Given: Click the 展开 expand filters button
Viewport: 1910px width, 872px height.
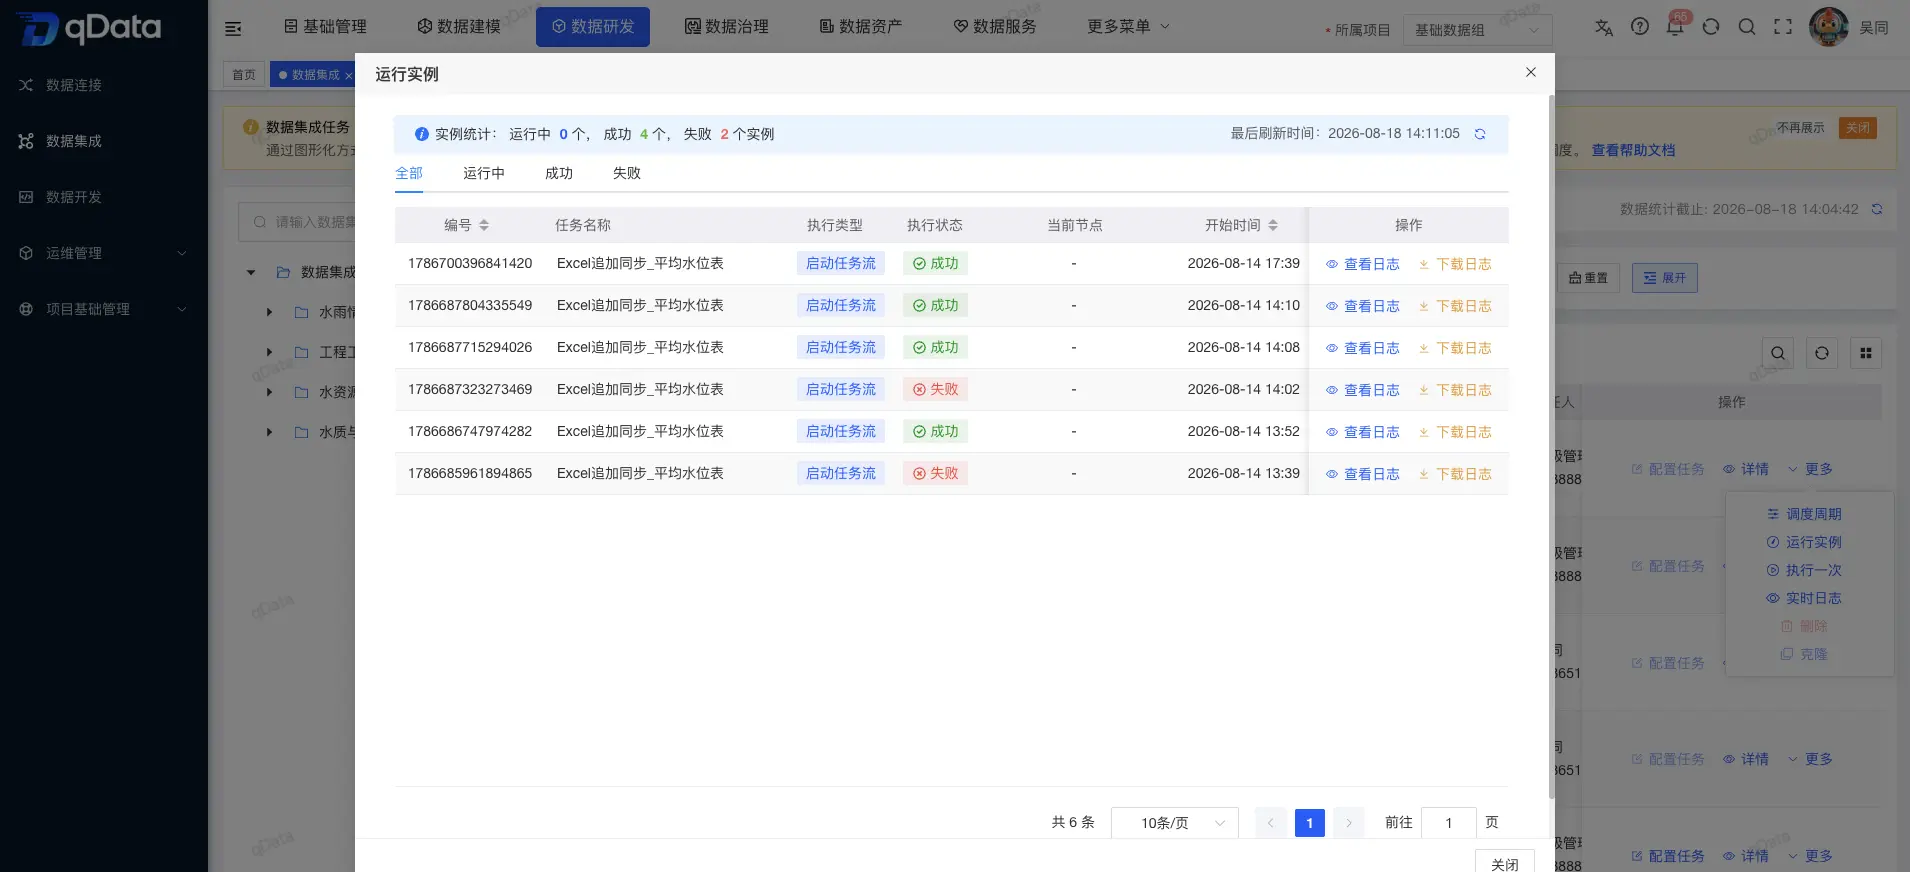Looking at the screenshot, I should (1665, 278).
